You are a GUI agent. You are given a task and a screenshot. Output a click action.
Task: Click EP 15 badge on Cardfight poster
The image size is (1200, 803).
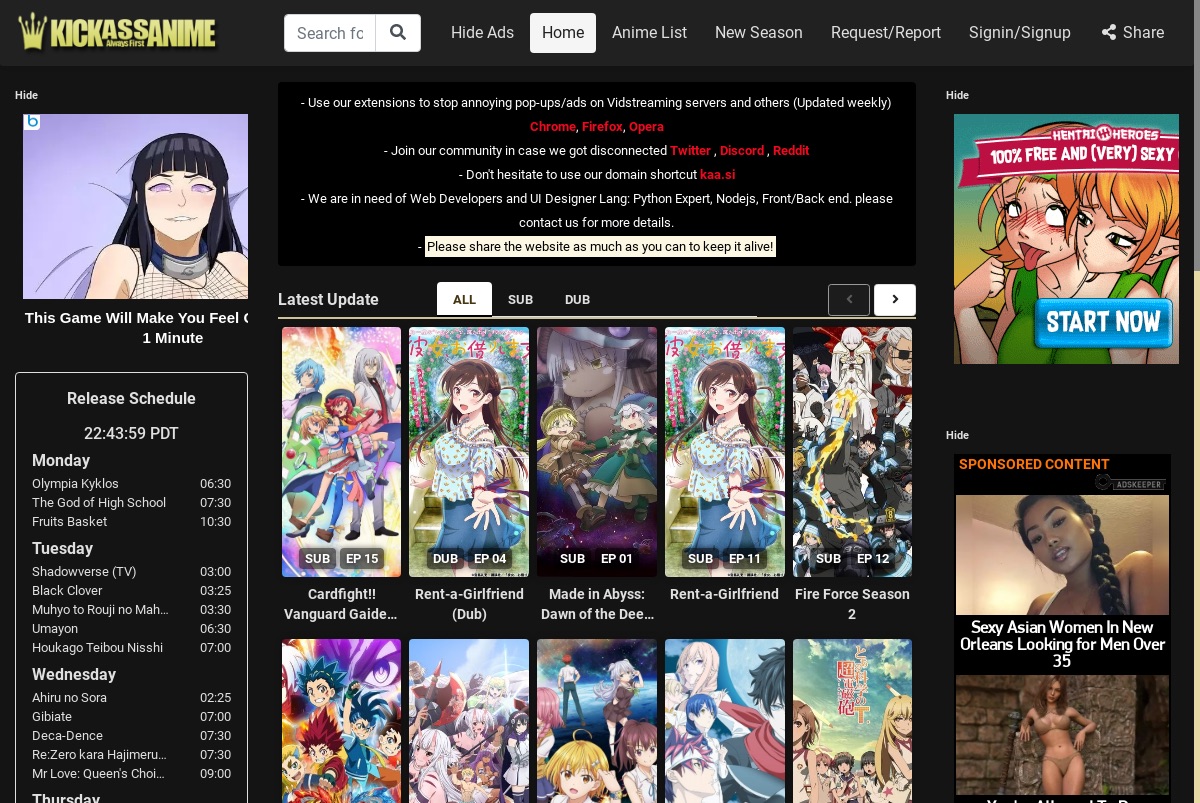coord(362,558)
